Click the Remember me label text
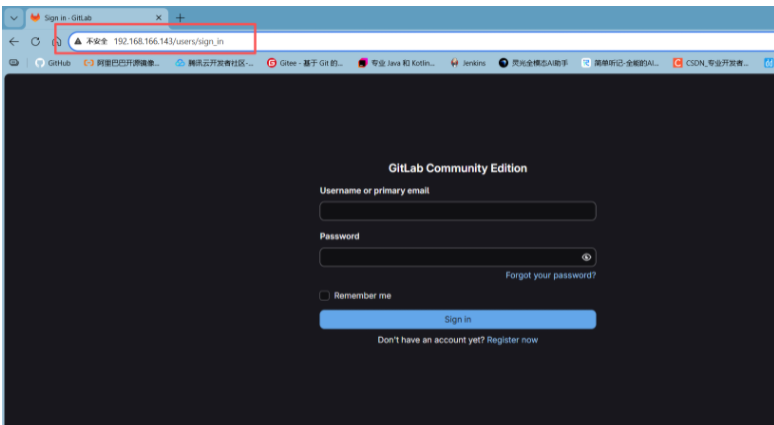The image size is (774, 425). pyautogui.click(x=362, y=296)
